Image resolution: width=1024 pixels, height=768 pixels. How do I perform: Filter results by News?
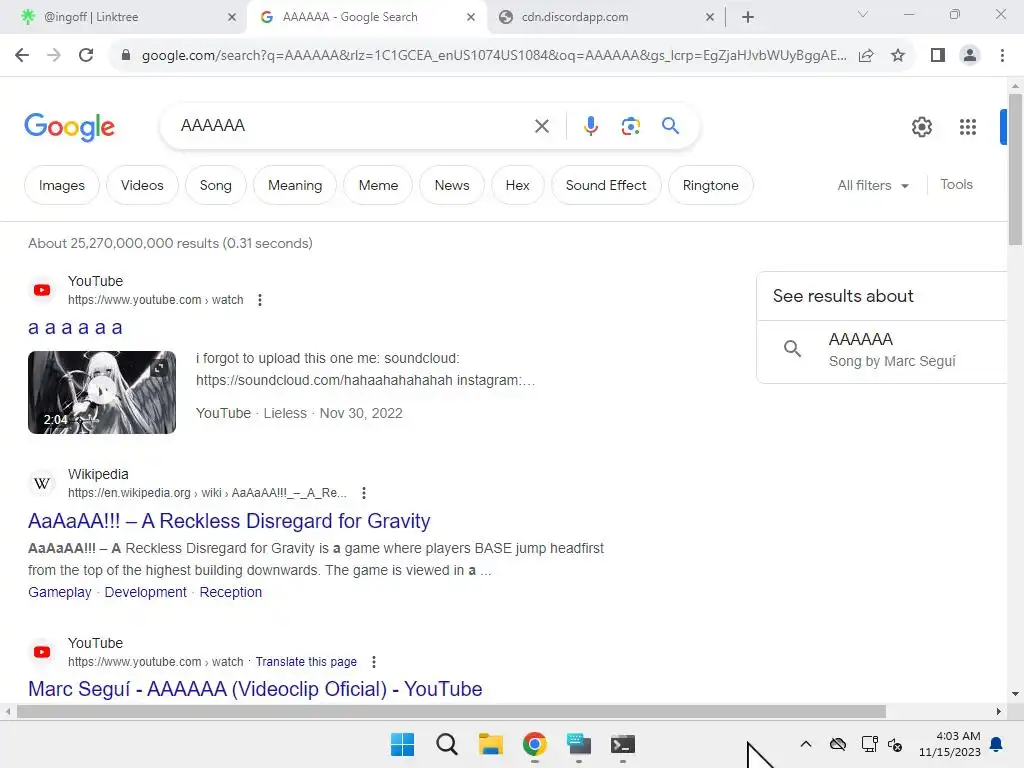point(452,185)
